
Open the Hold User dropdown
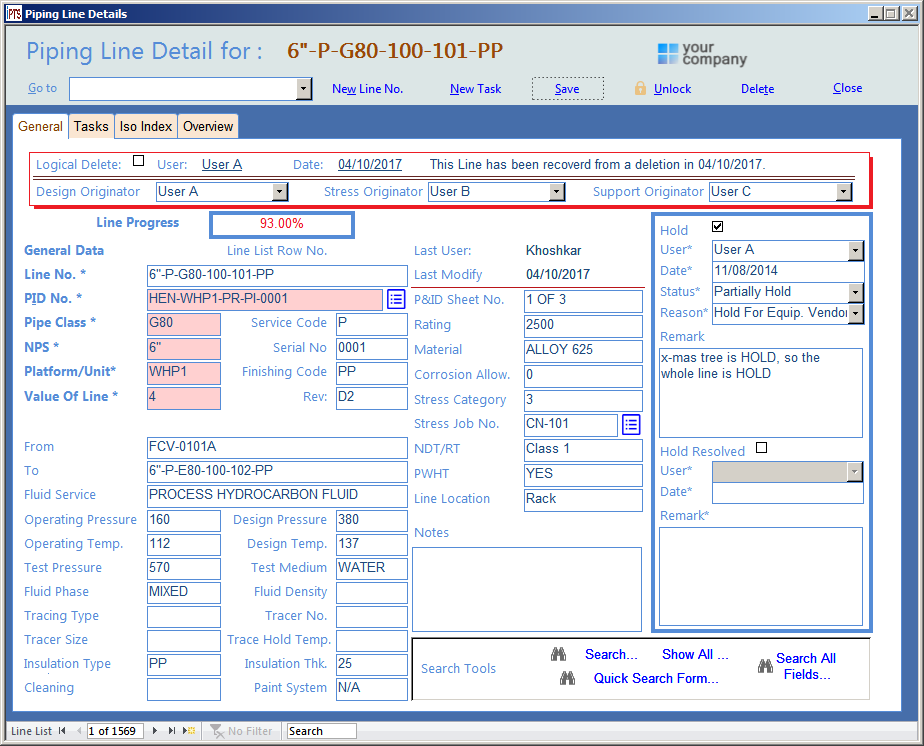(x=856, y=250)
